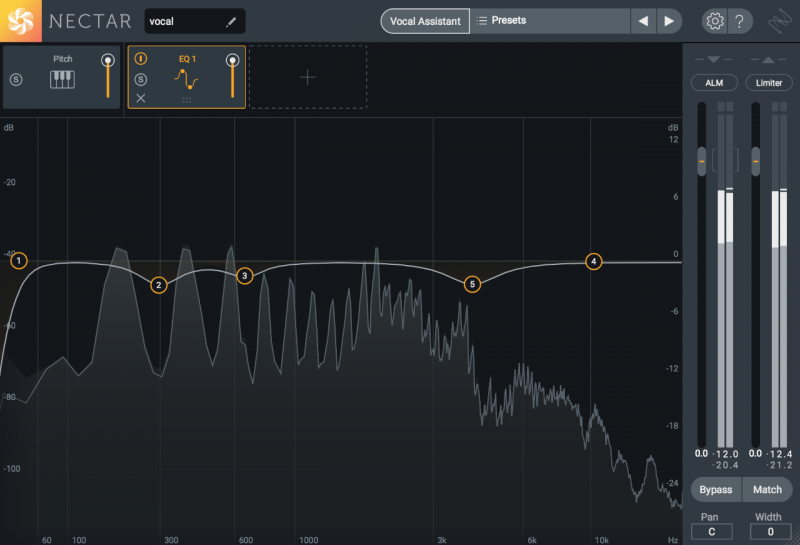Viewport: 800px width, 545px height.
Task: Click the Pan value field
Action: [x=712, y=531]
